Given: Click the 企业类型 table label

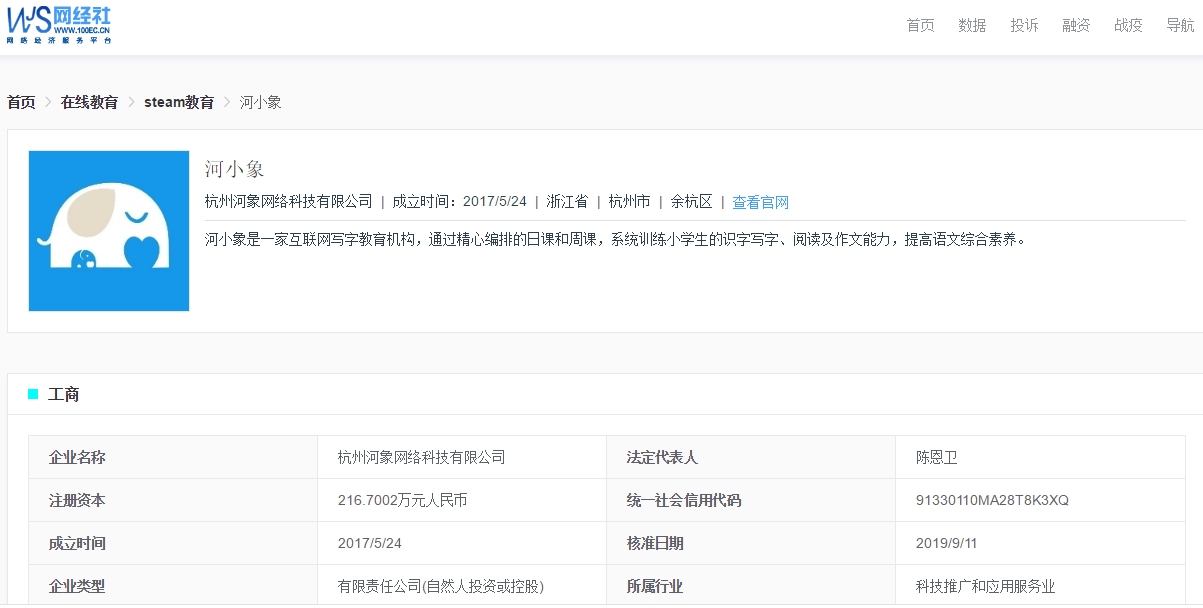Looking at the screenshot, I should [x=77, y=586].
